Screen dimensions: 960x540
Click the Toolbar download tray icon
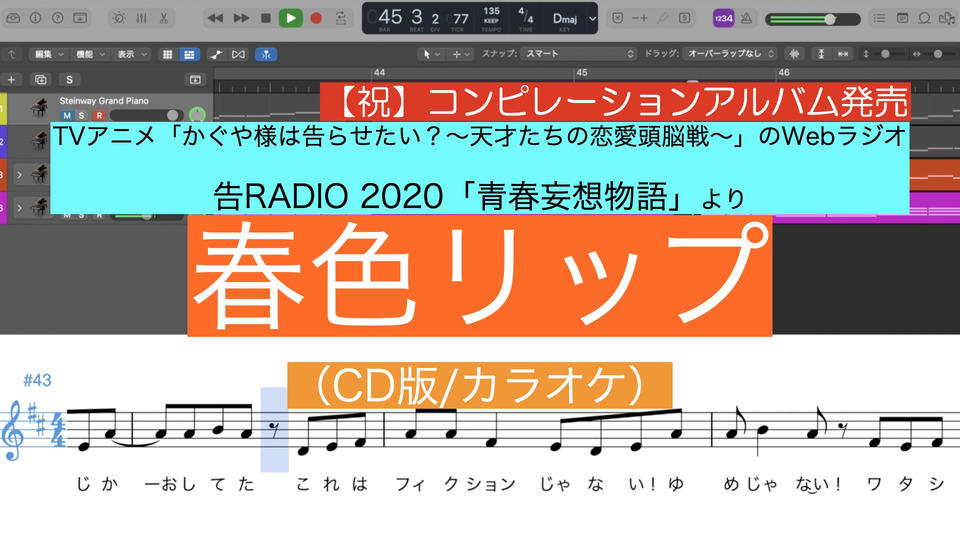[80, 18]
